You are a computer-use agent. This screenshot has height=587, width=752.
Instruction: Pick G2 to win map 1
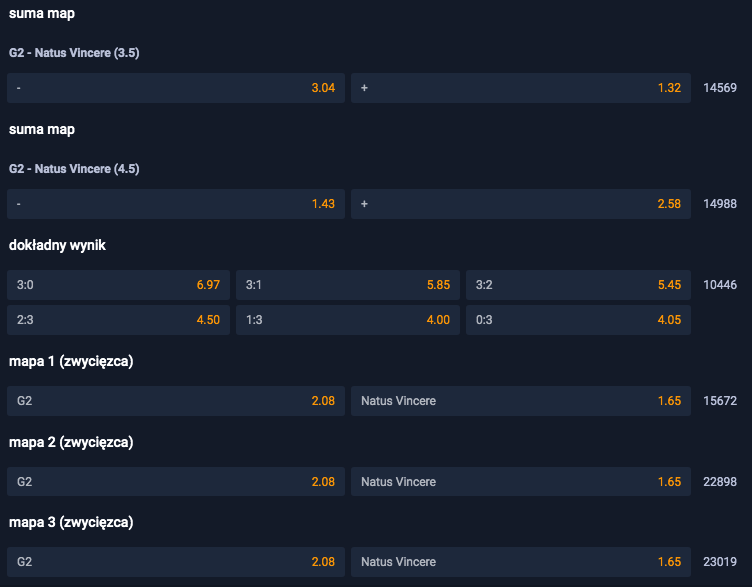(175, 401)
